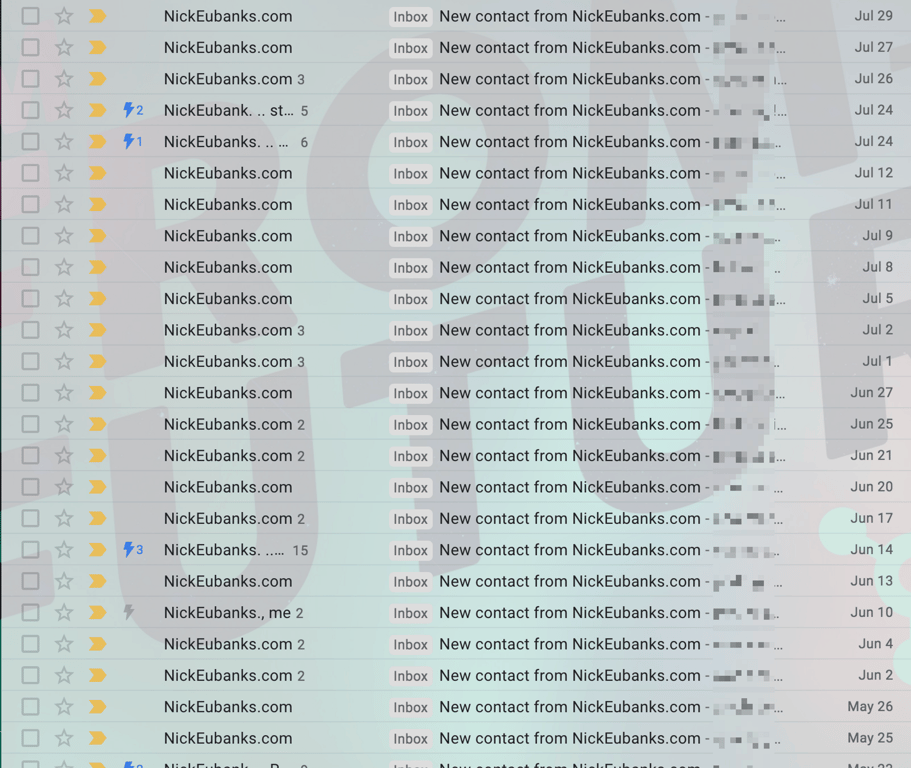Star the May 26 email
This screenshot has height=768, width=911.
(64, 706)
